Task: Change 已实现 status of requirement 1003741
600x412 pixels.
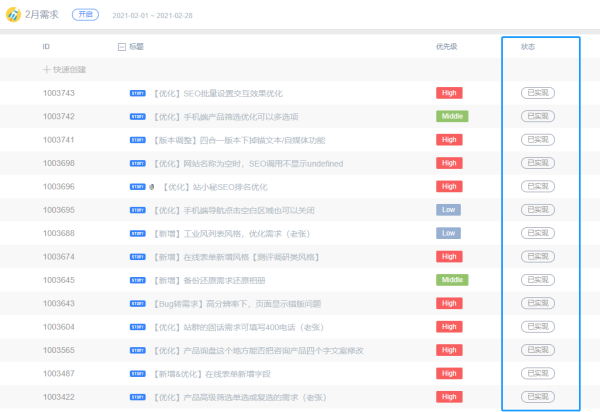Action: point(539,140)
